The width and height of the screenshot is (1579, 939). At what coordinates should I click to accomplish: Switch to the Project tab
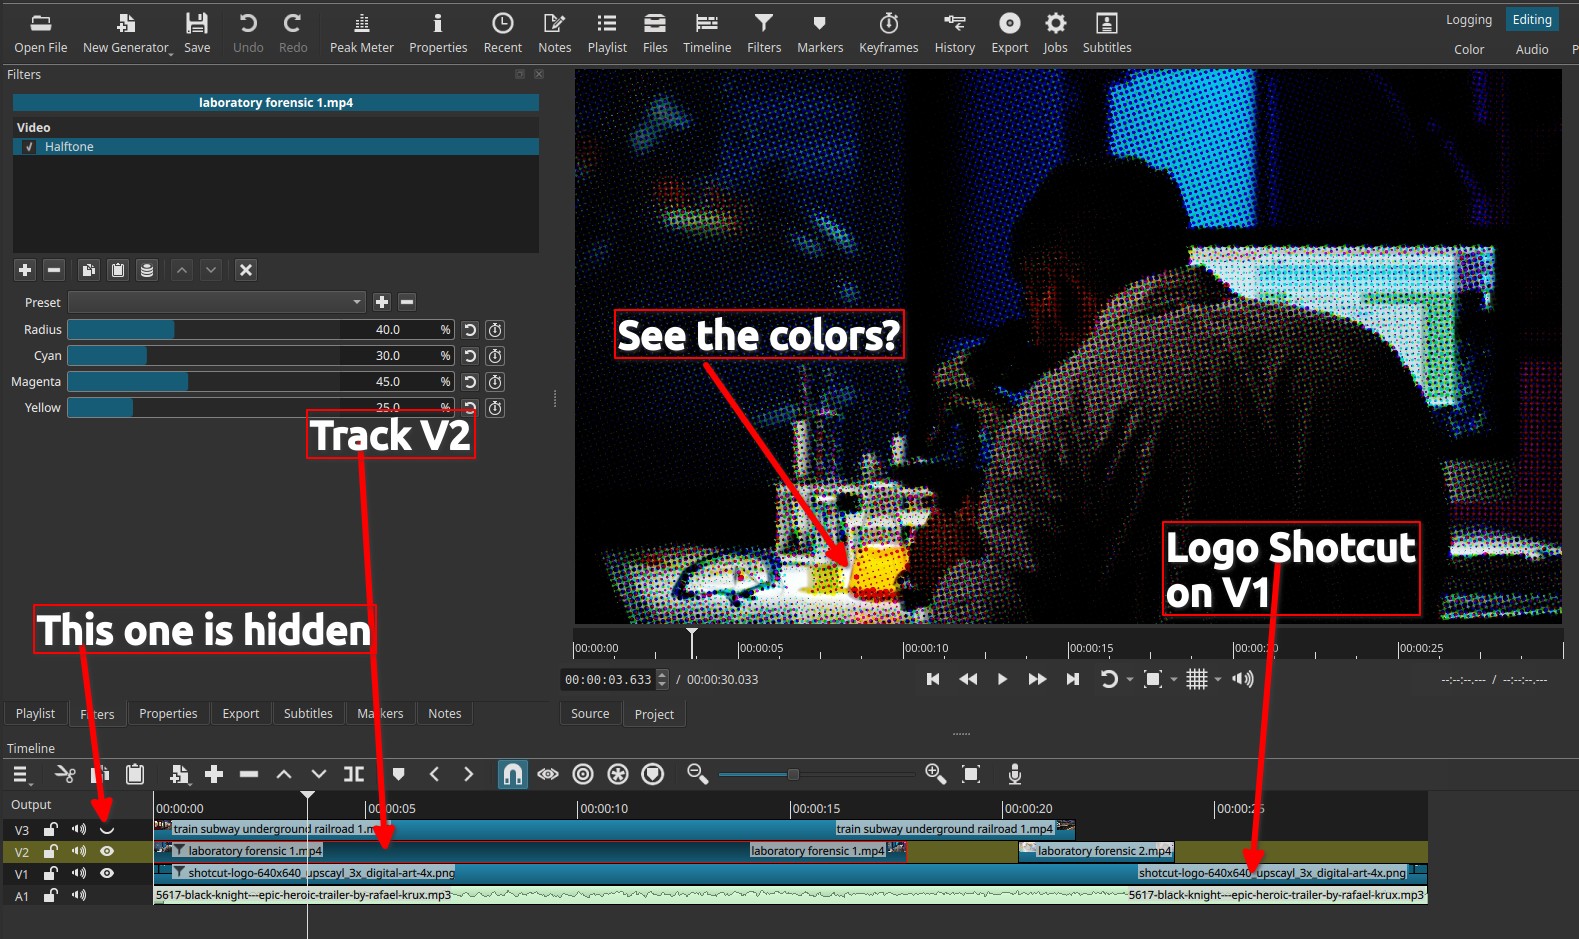pyautogui.click(x=654, y=714)
